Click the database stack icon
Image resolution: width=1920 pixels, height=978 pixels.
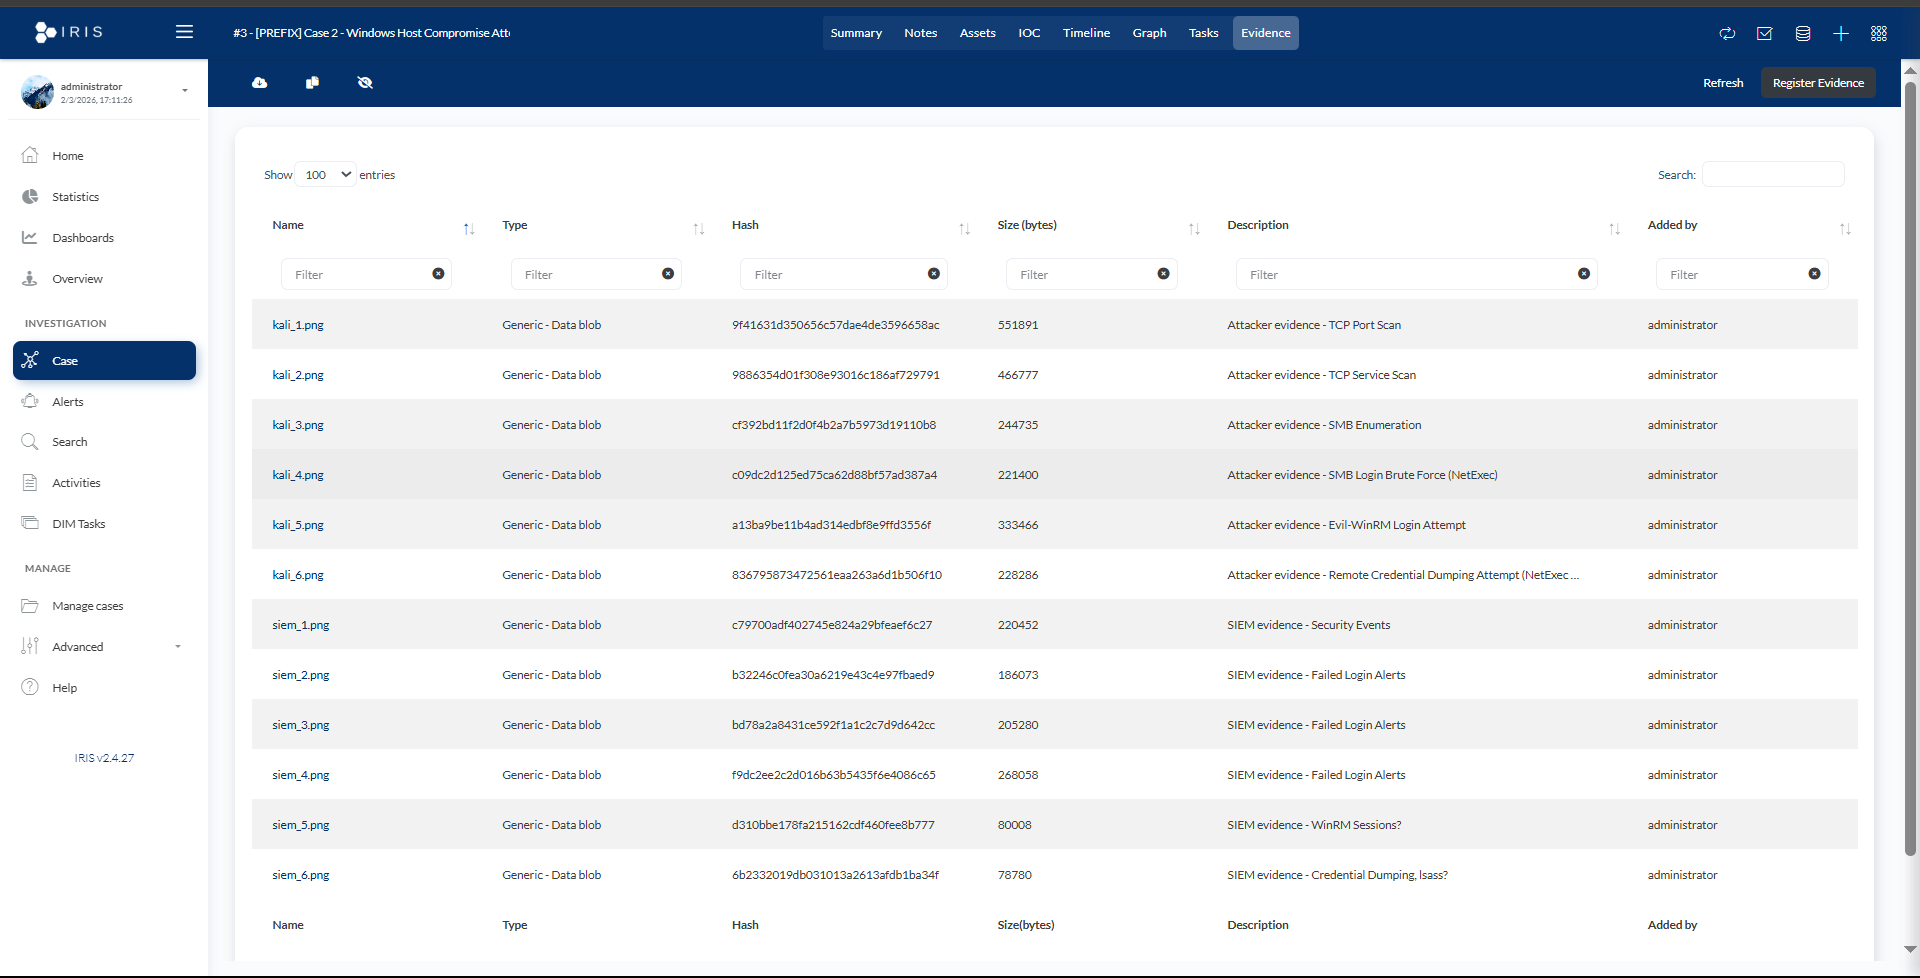pos(1803,34)
